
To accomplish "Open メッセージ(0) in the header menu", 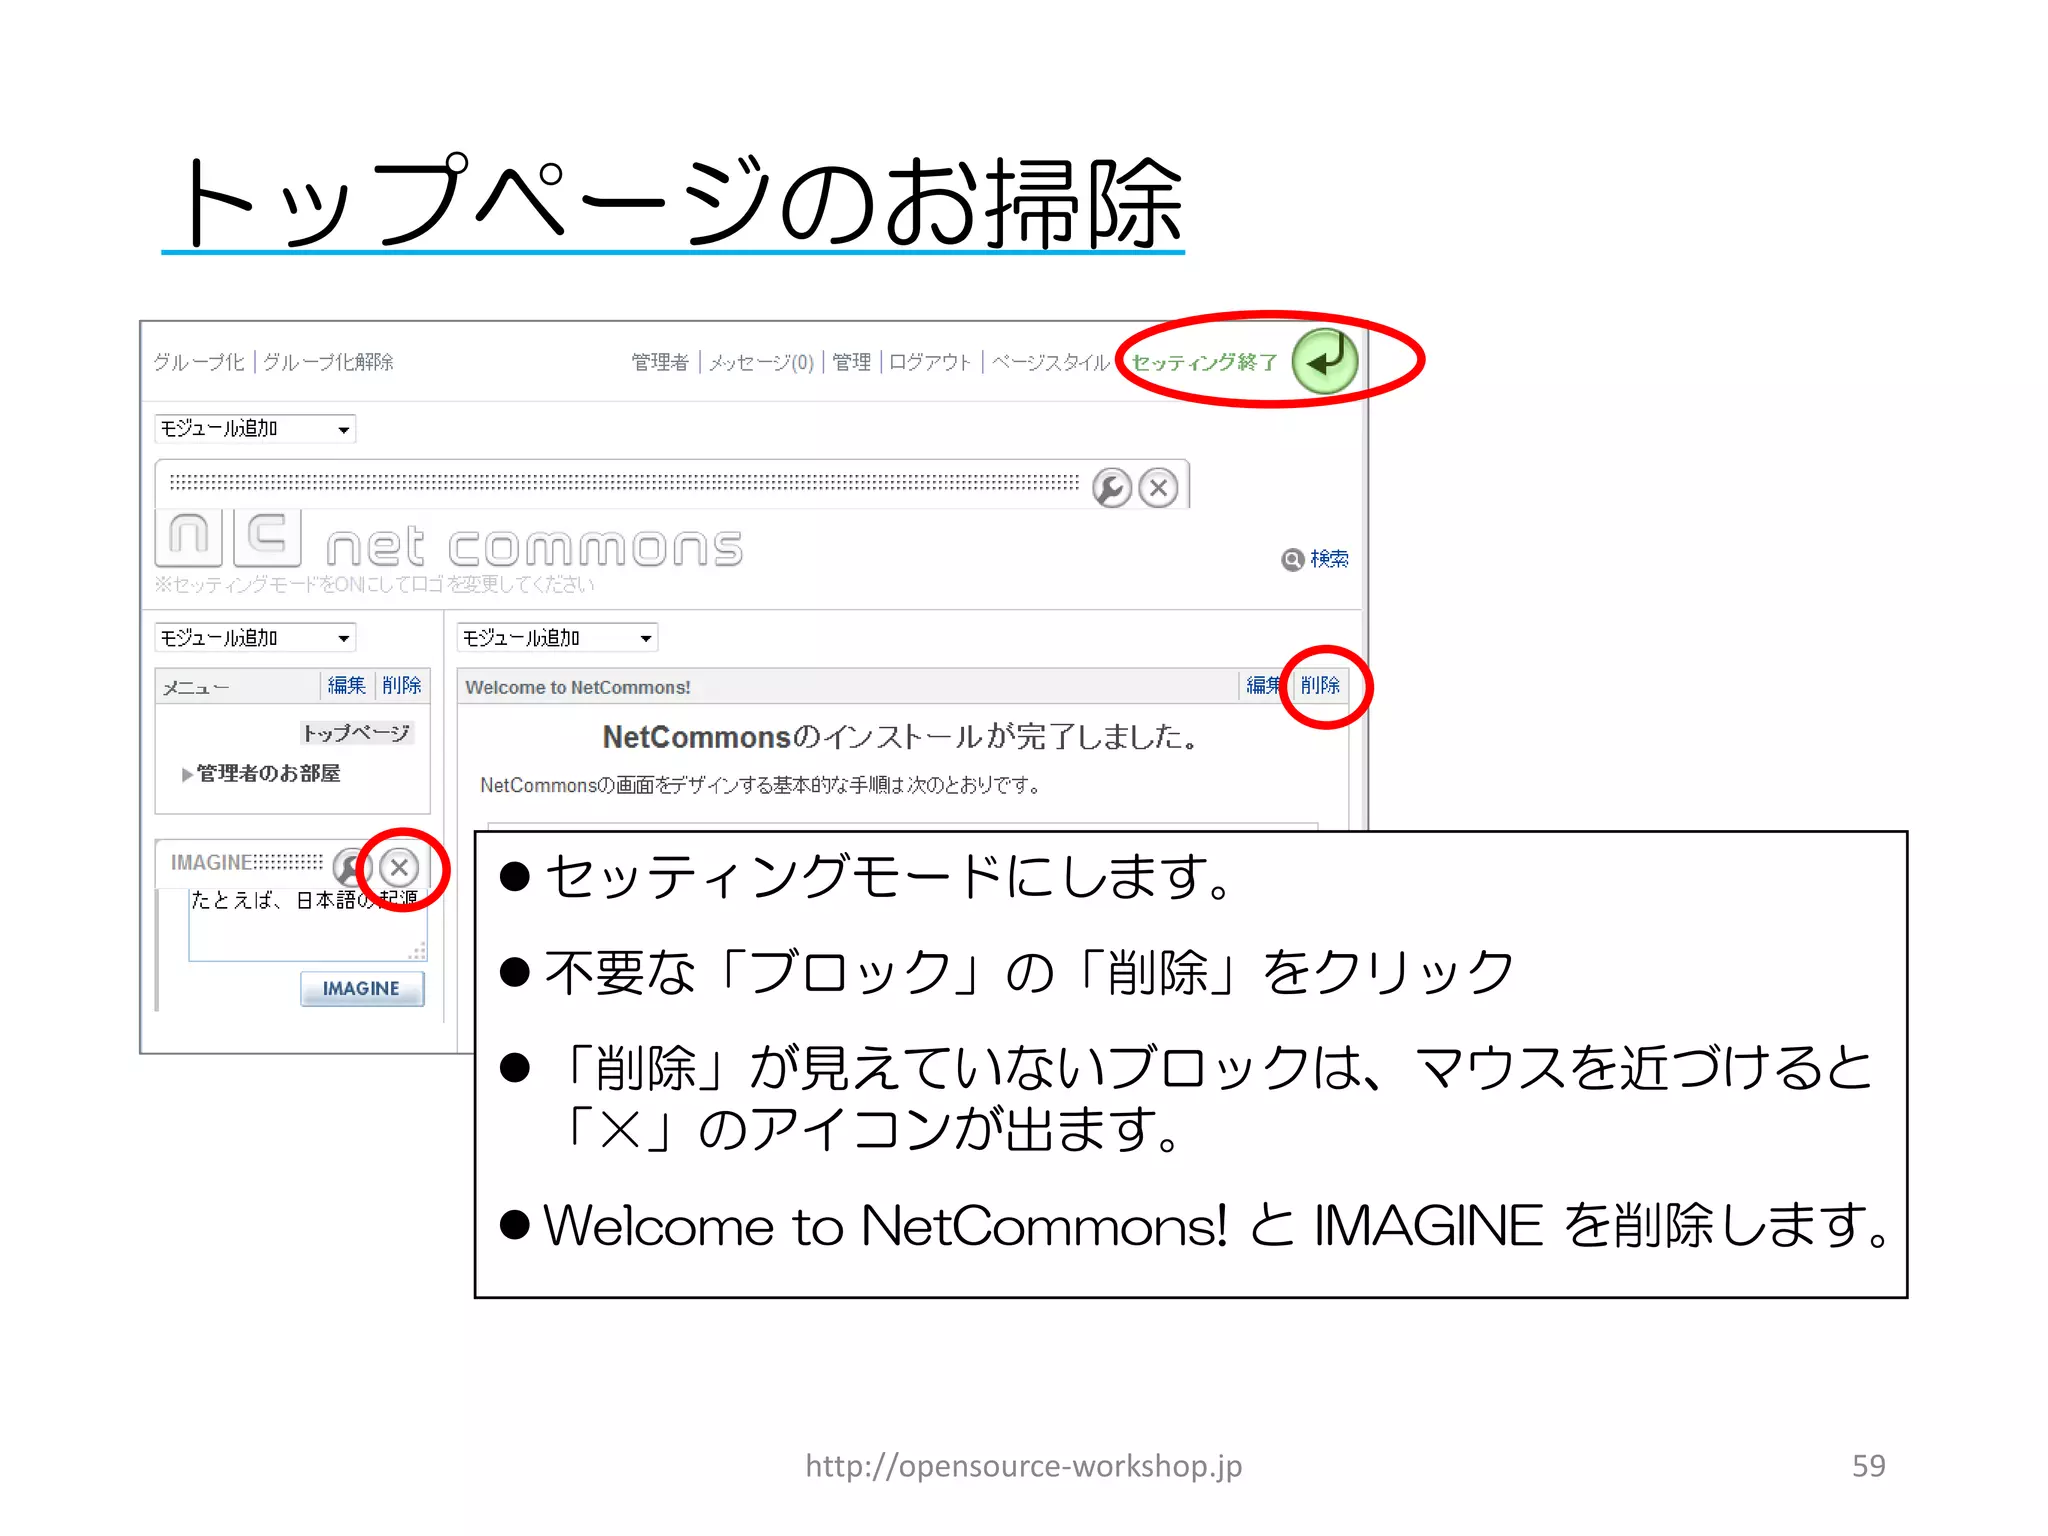I will tap(761, 362).
